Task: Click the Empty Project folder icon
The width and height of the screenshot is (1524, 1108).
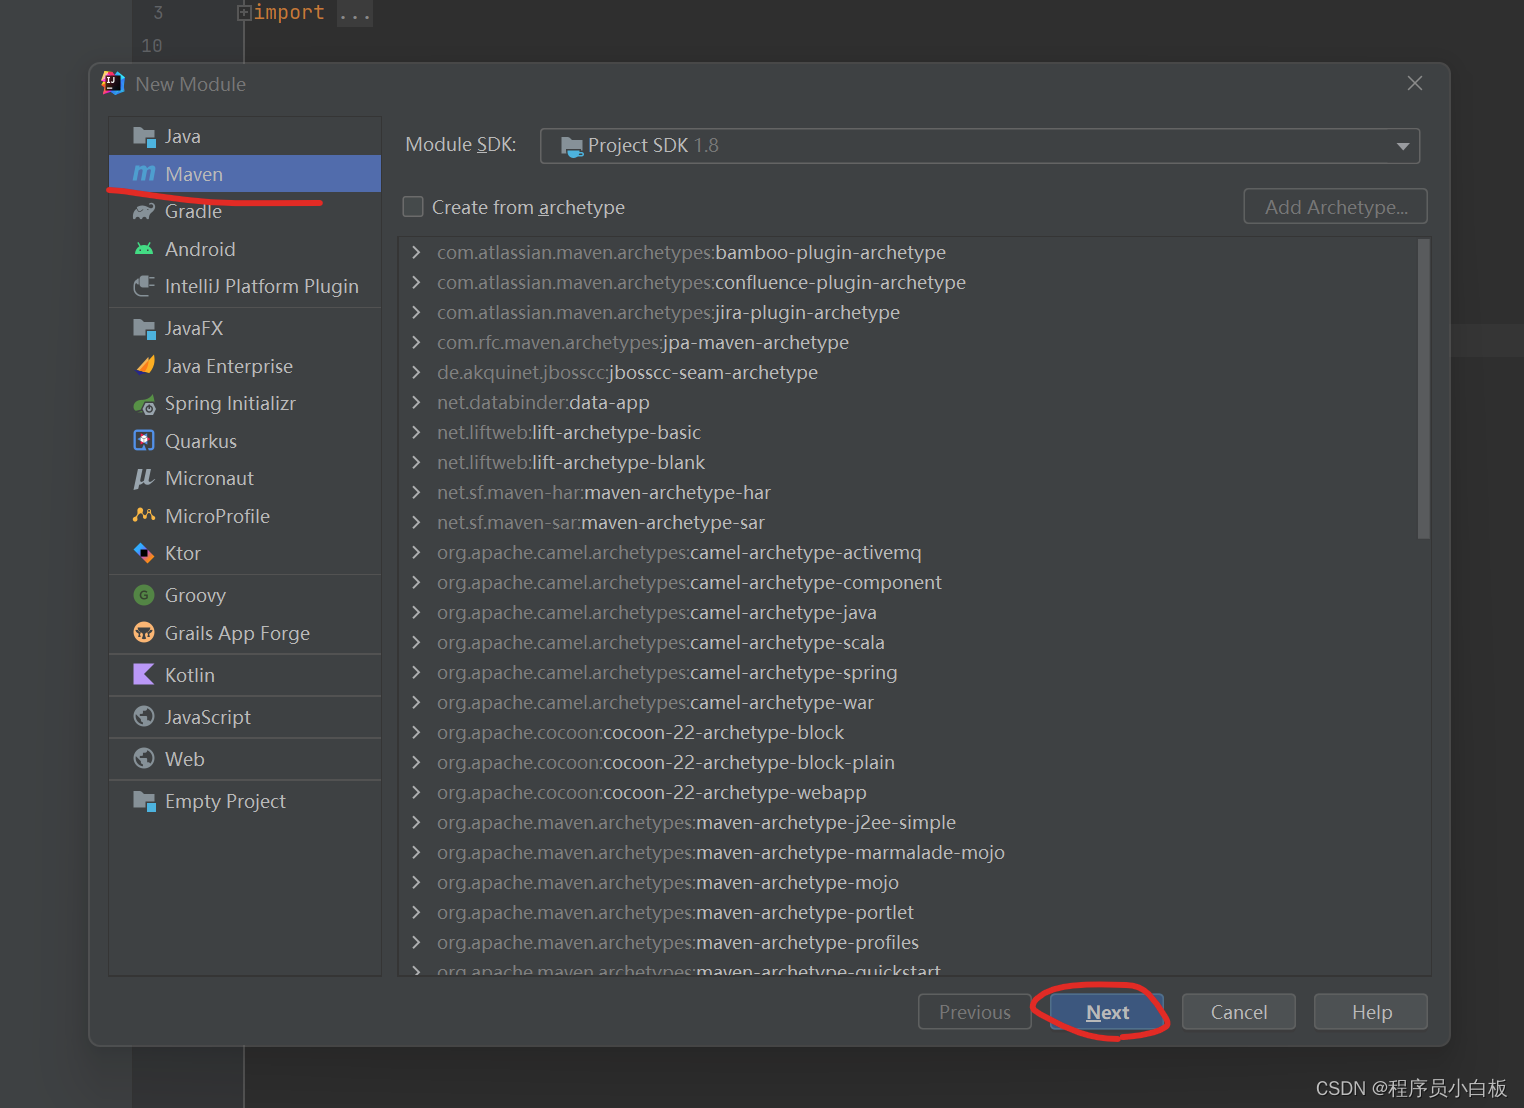Action: [144, 801]
